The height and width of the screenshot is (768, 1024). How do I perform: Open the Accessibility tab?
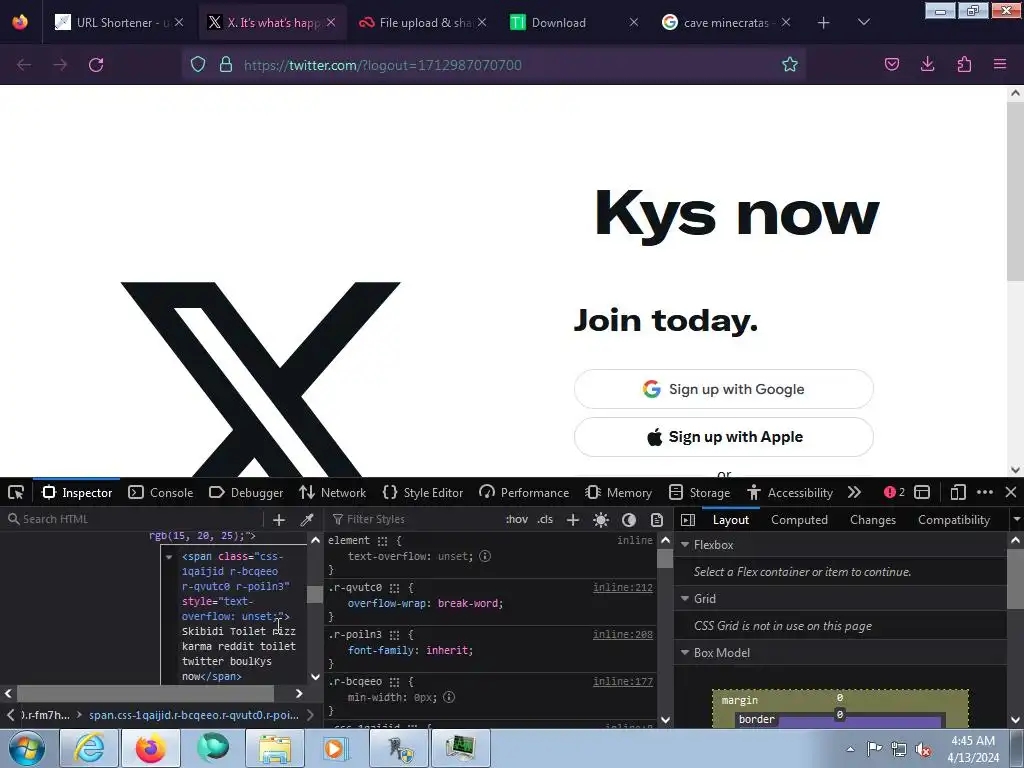click(x=790, y=492)
